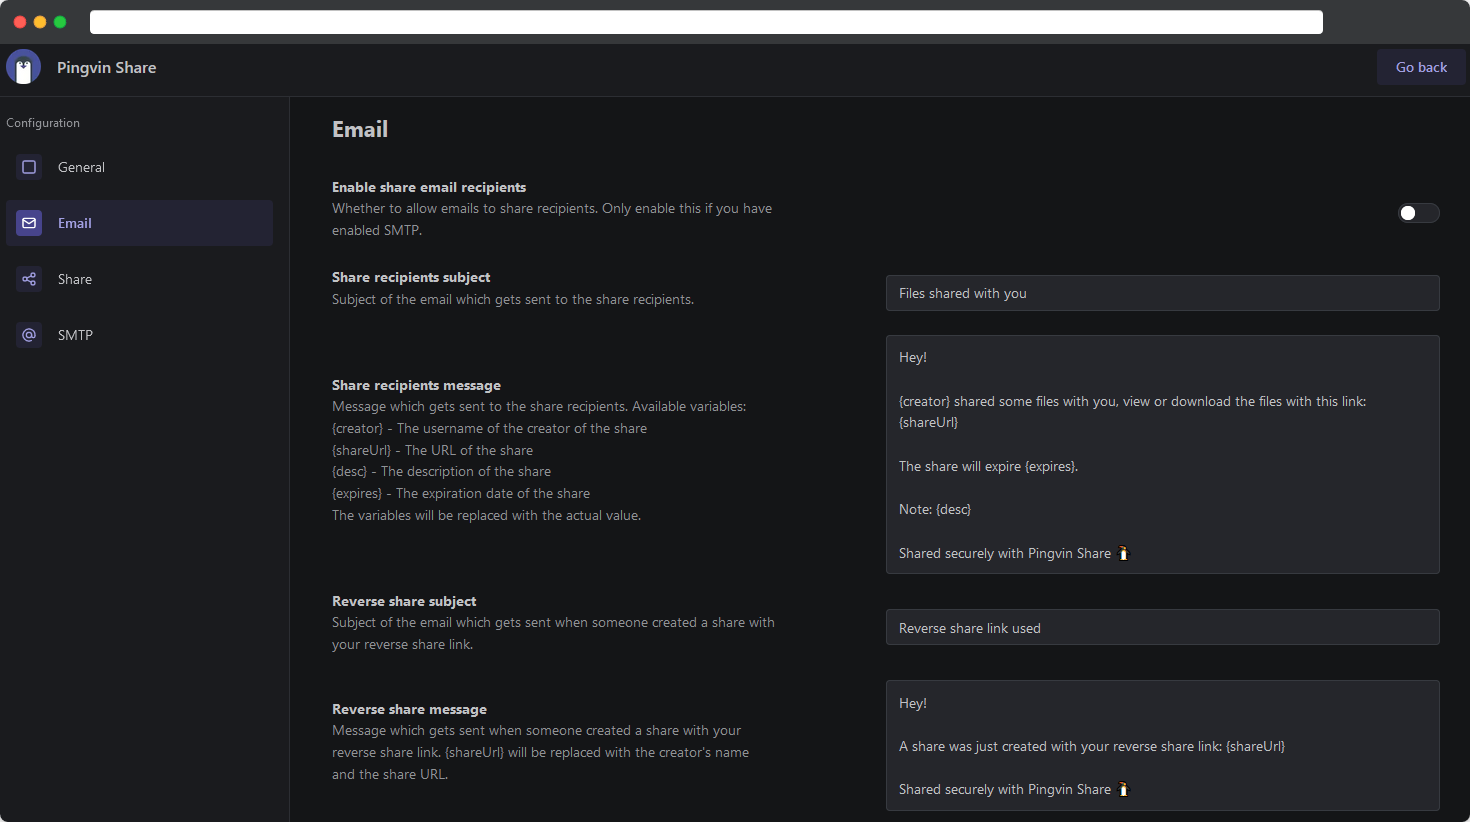1470x822 pixels.
Task: Click the Share recipients message text area
Action: 1162,454
